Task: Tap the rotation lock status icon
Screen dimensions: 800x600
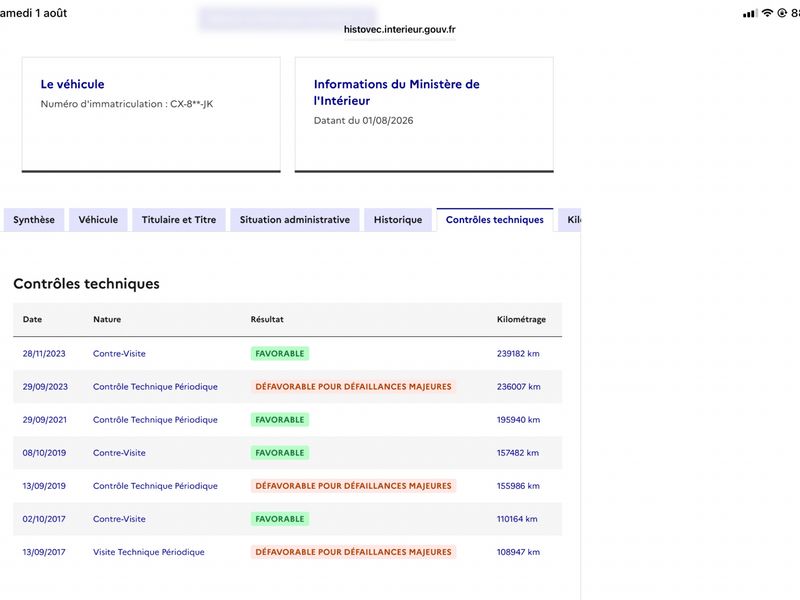Action: pyautogui.click(x=782, y=13)
